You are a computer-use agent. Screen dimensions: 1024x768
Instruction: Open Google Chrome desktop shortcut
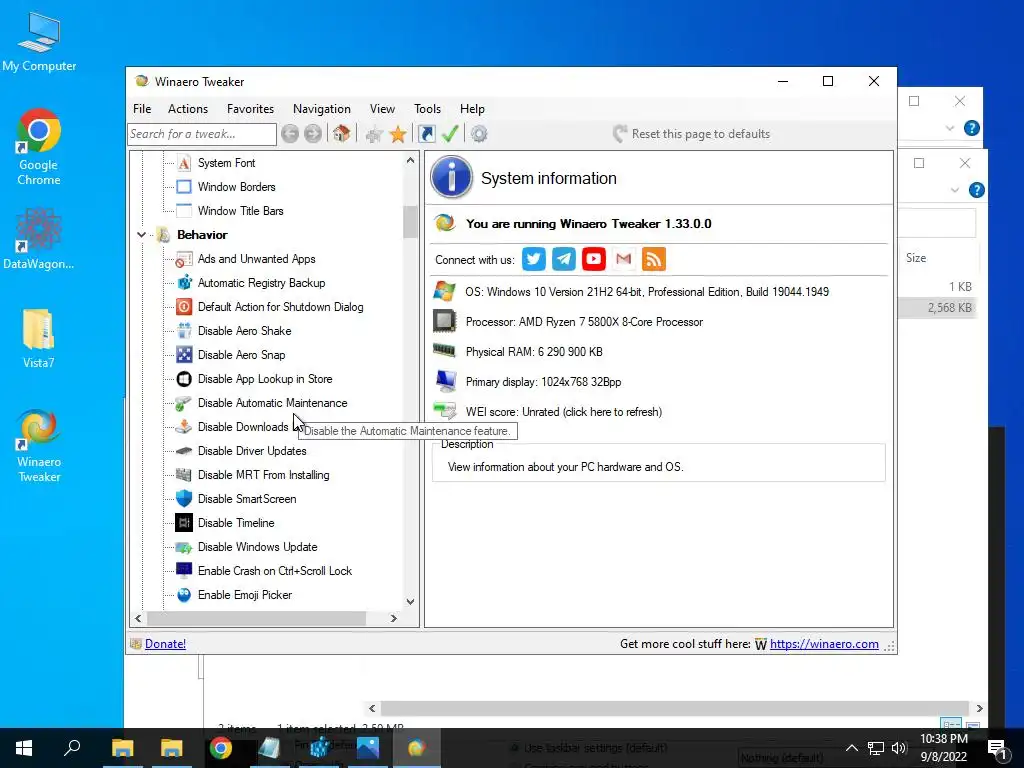coord(39,147)
